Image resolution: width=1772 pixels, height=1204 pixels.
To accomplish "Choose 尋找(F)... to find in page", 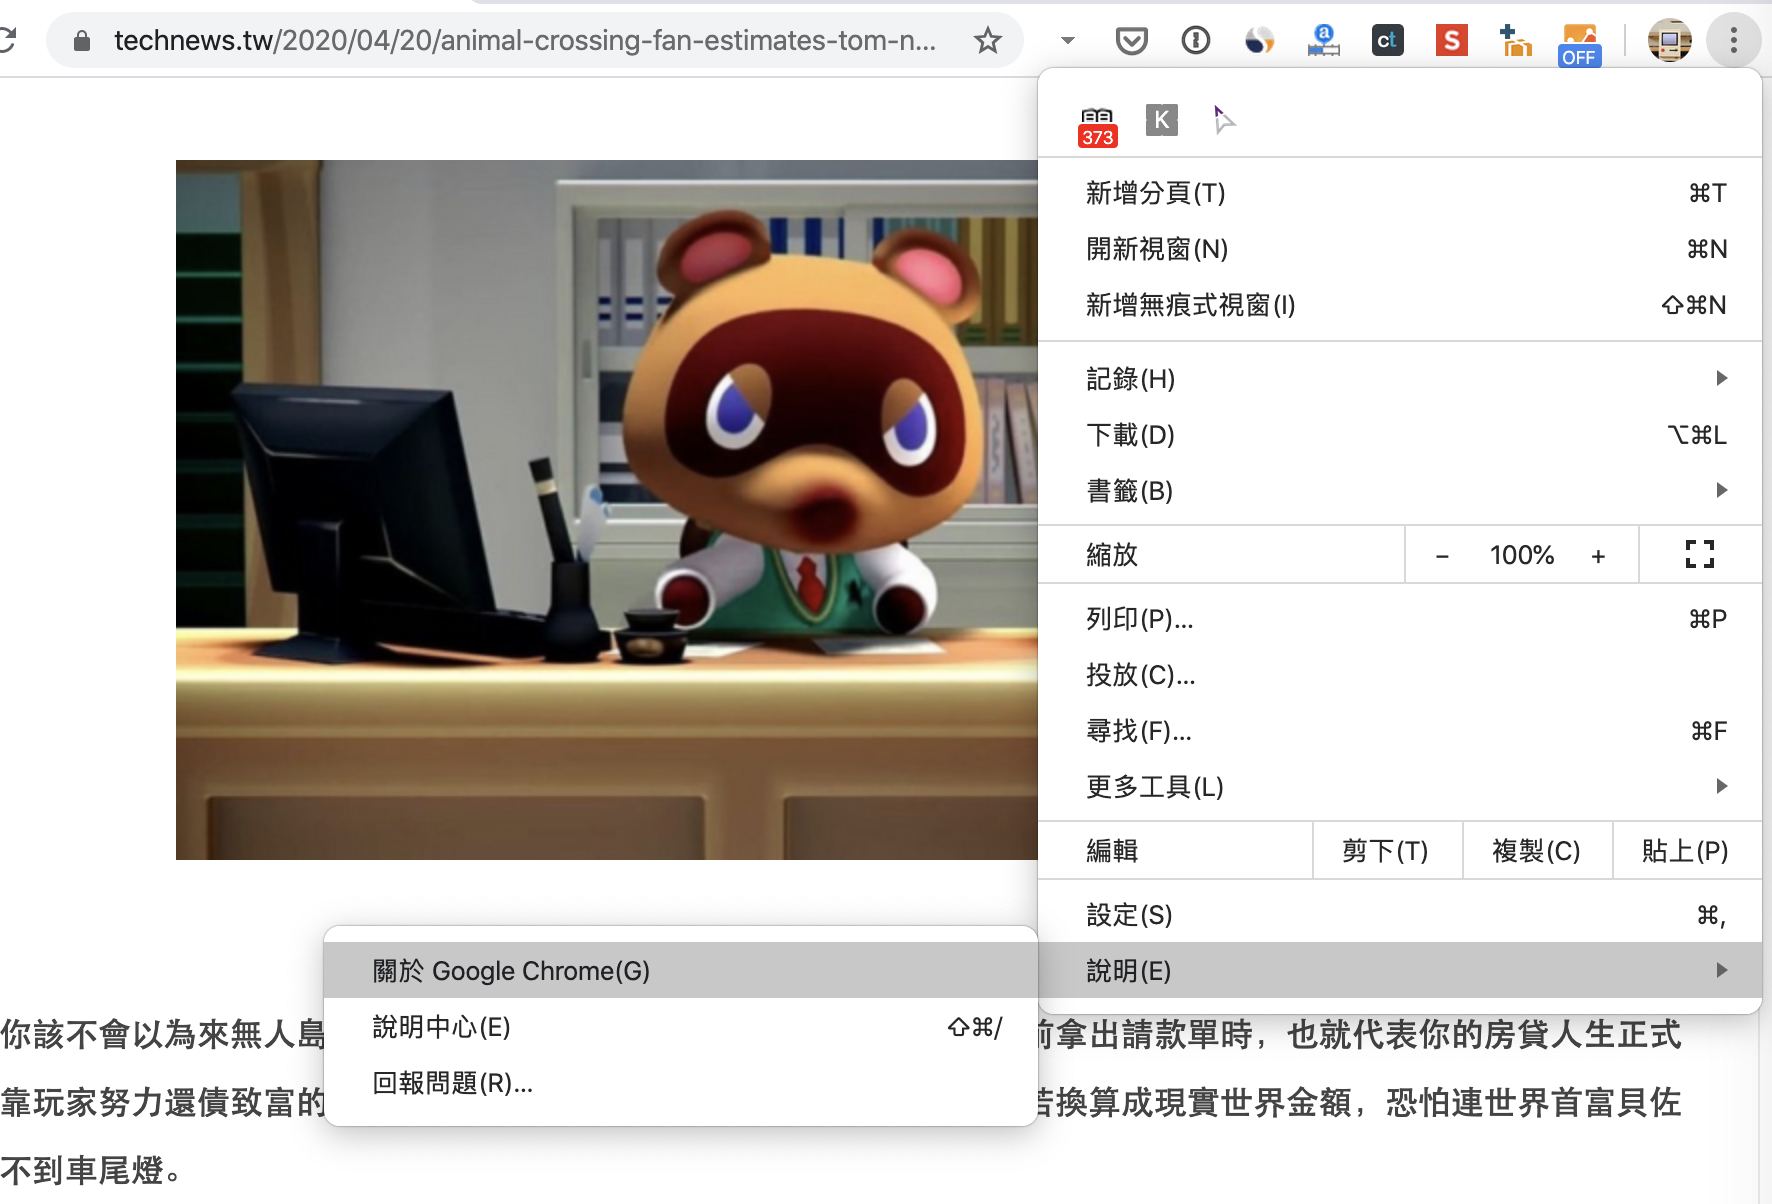I will click(1400, 731).
